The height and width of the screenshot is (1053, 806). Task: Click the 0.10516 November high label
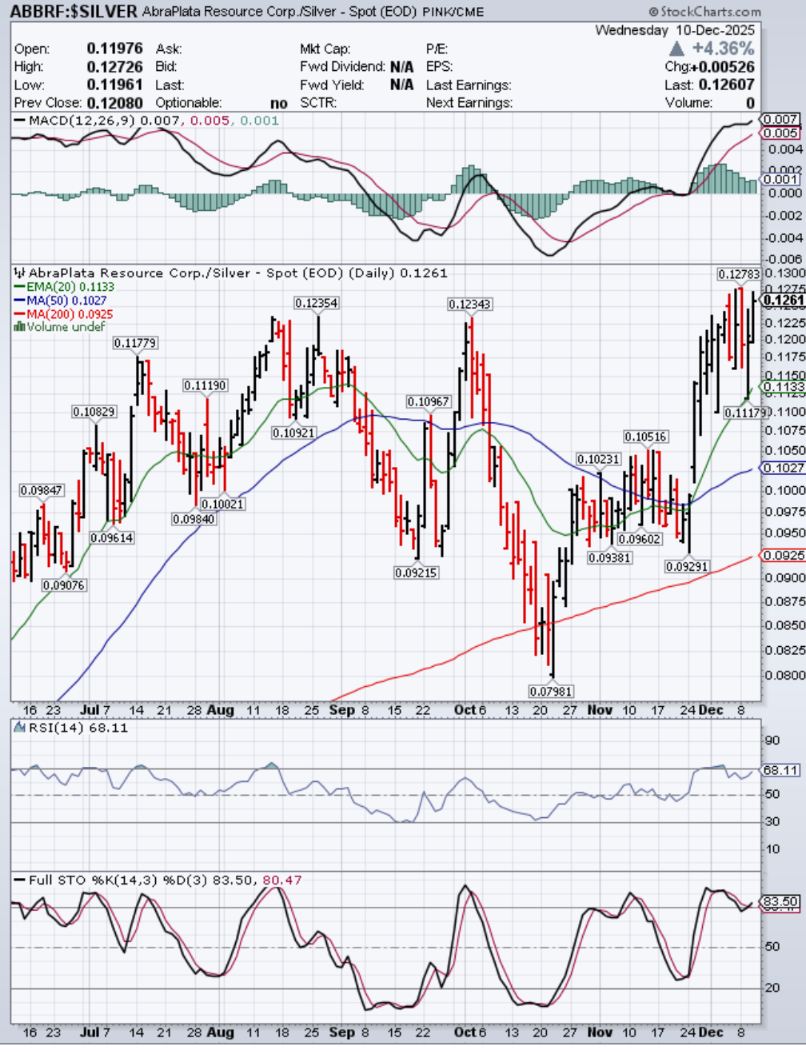pos(645,437)
